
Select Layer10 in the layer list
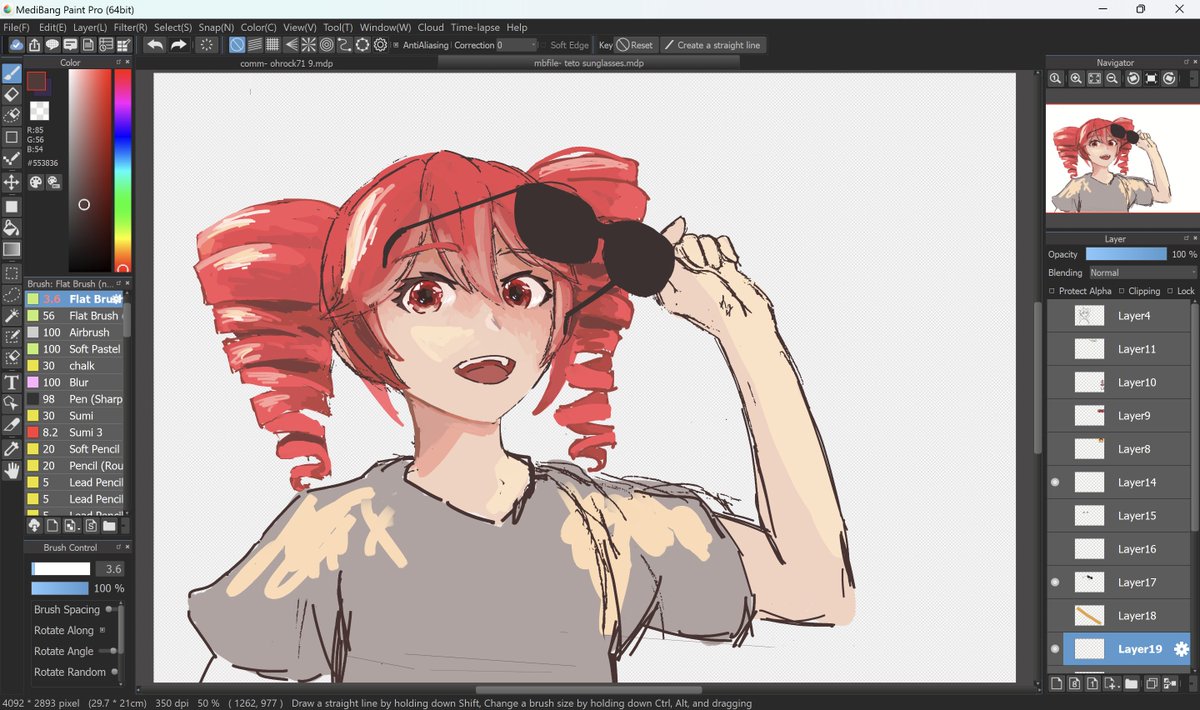pos(1120,382)
